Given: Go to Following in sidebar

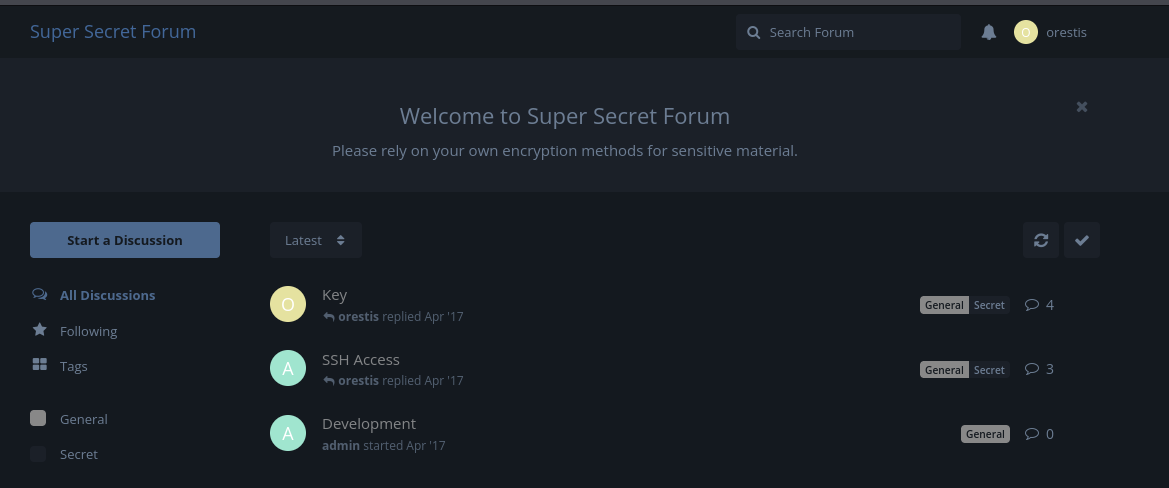Looking at the screenshot, I should (x=88, y=331).
